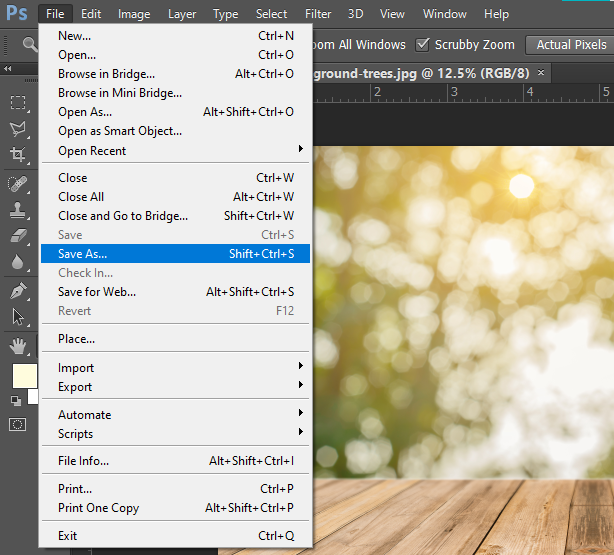
Task: Collapse the tools panel with double arrows
Action: pyautogui.click(x=7, y=69)
